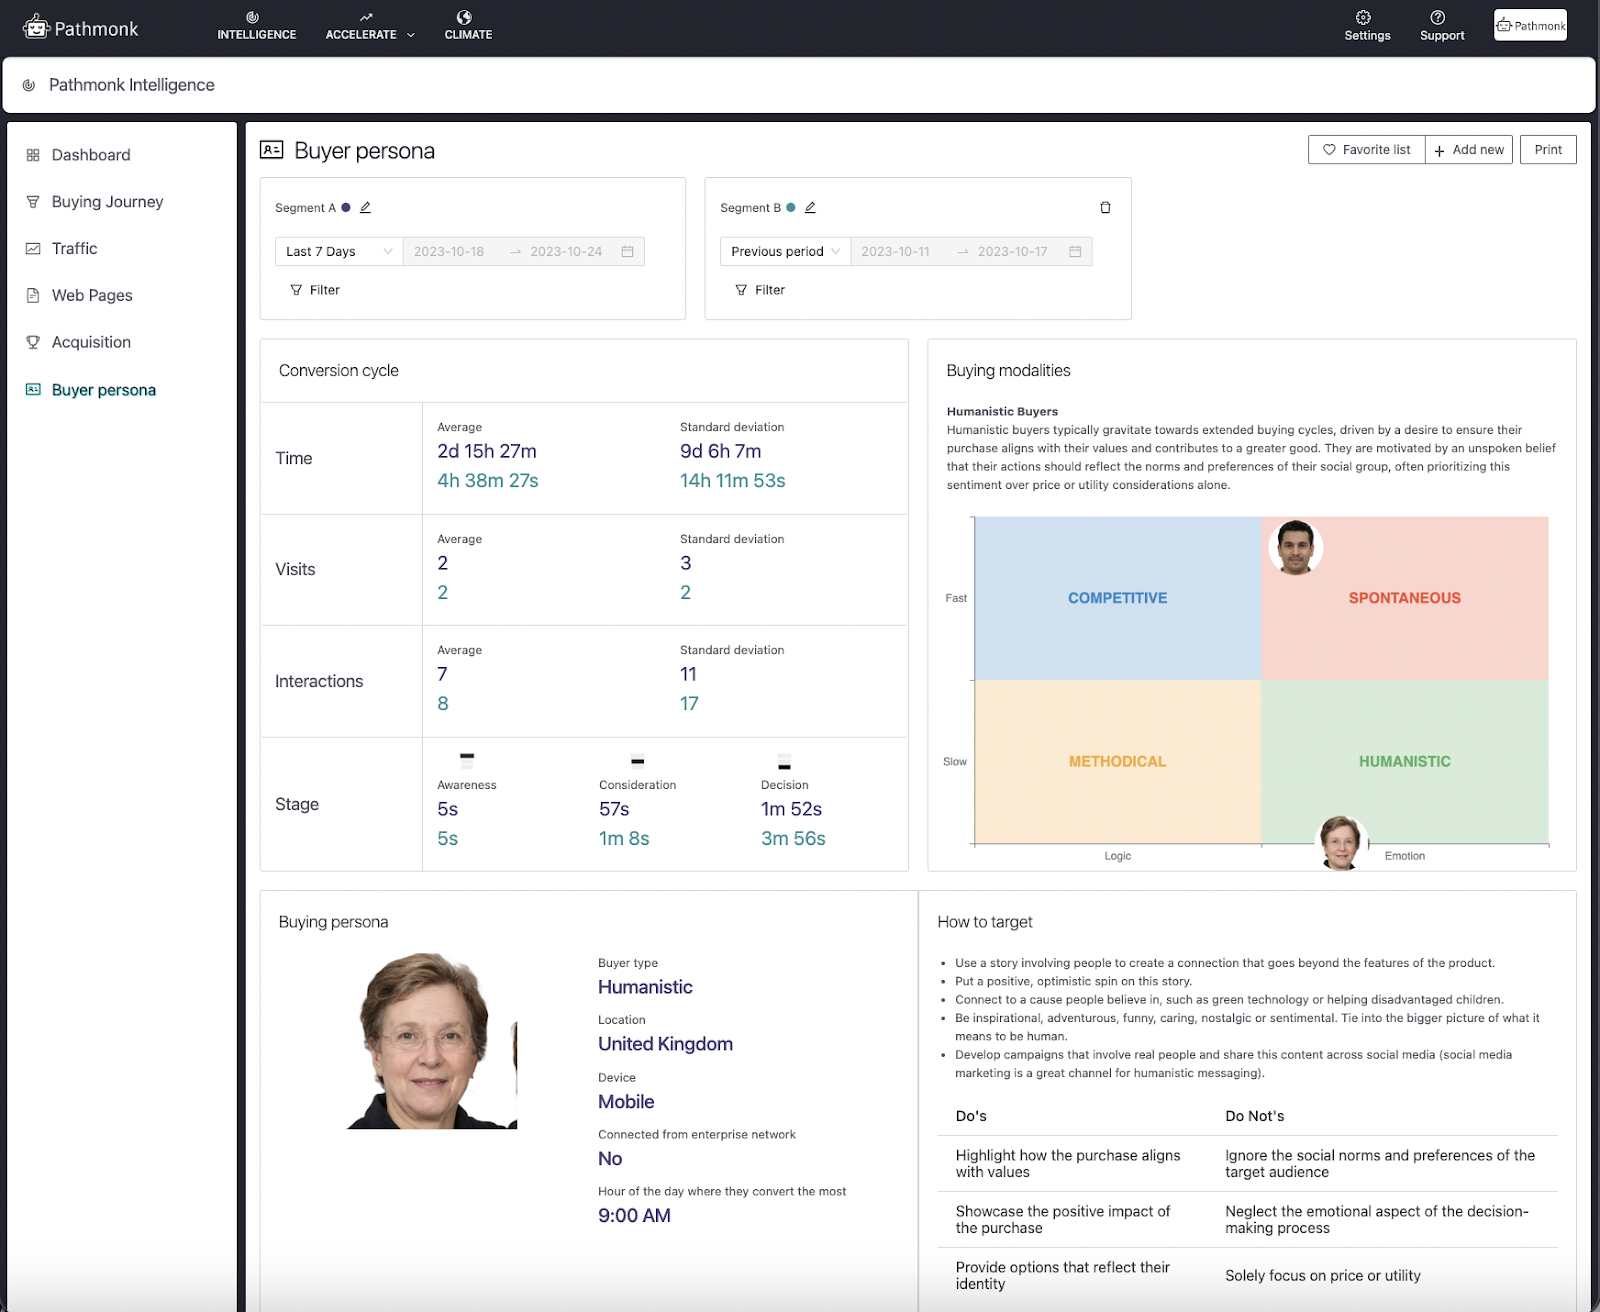Click the Add new button
The image size is (1600, 1312).
1469,149
